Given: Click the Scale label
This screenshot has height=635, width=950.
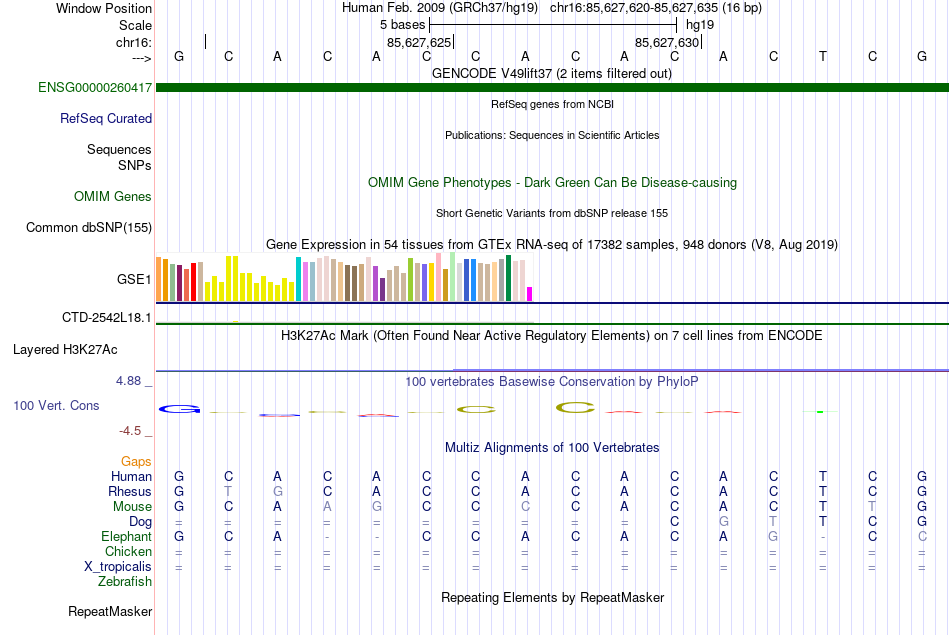Looking at the screenshot, I should pos(135,25).
